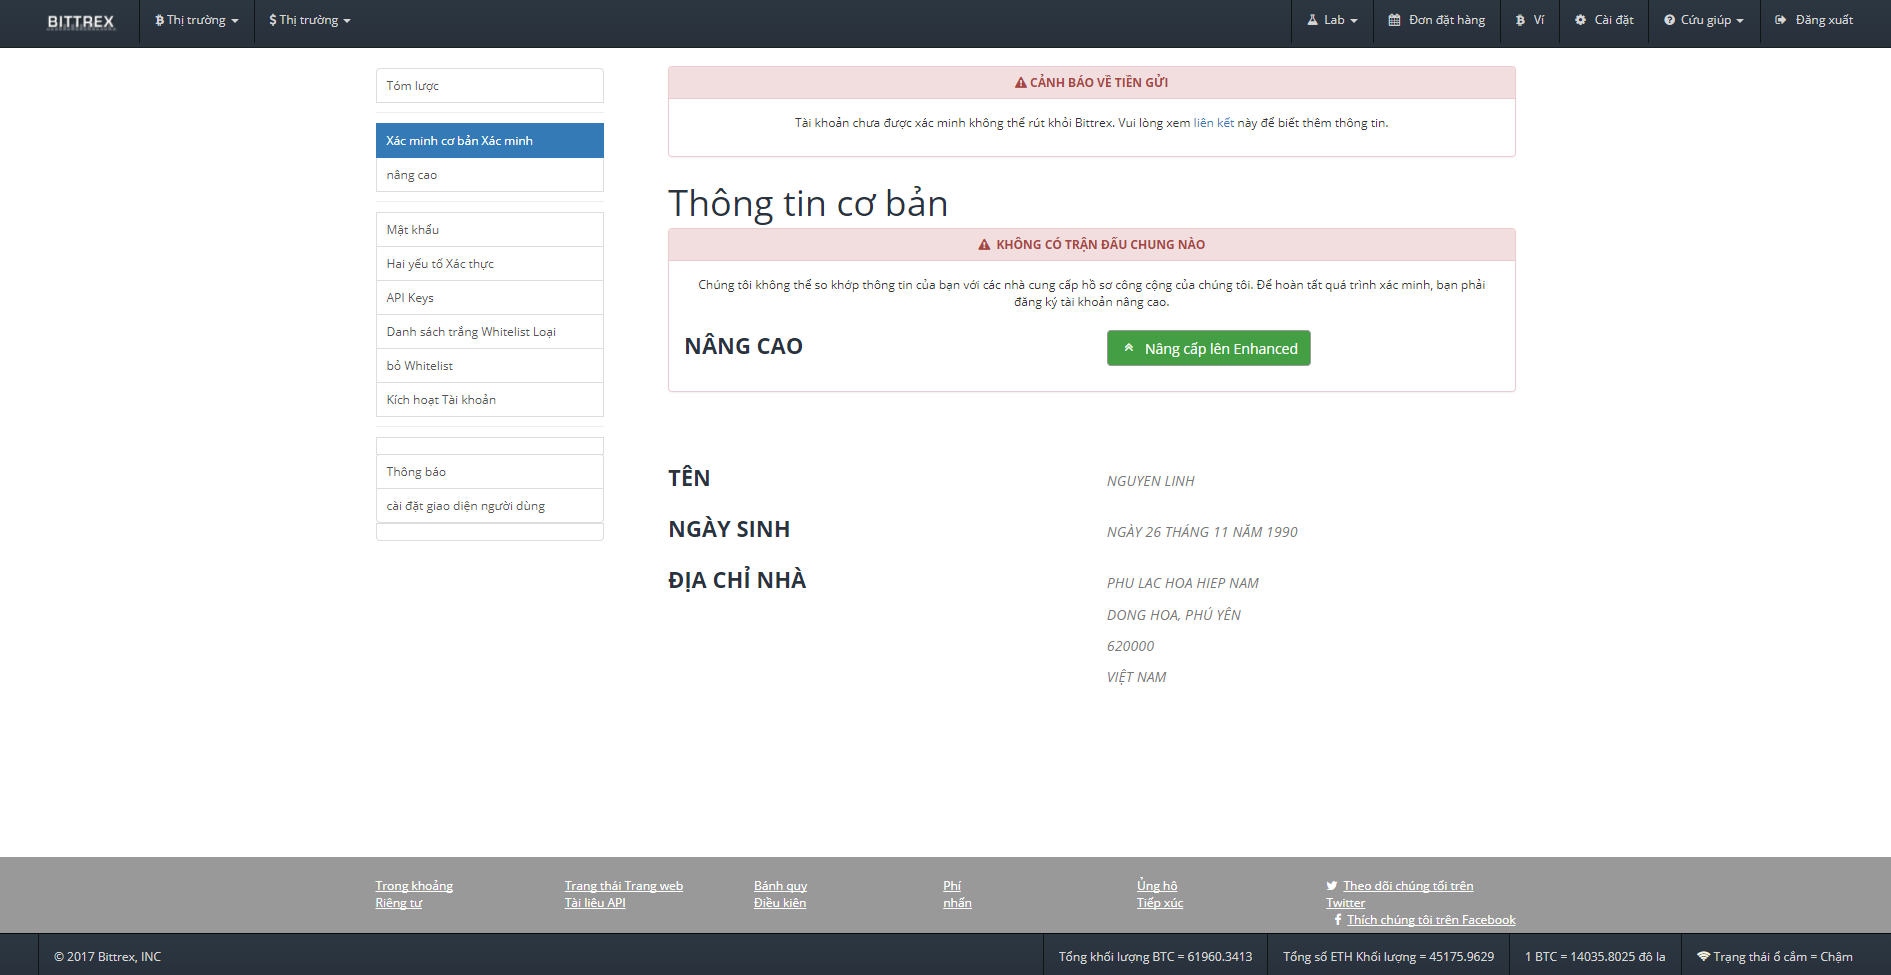Image resolution: width=1891 pixels, height=975 pixels.
Task: Open Tiếp xúc footer link
Action: 1160,903
